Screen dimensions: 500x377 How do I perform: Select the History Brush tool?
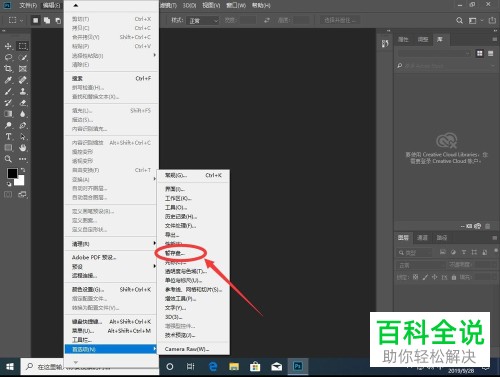[8, 103]
